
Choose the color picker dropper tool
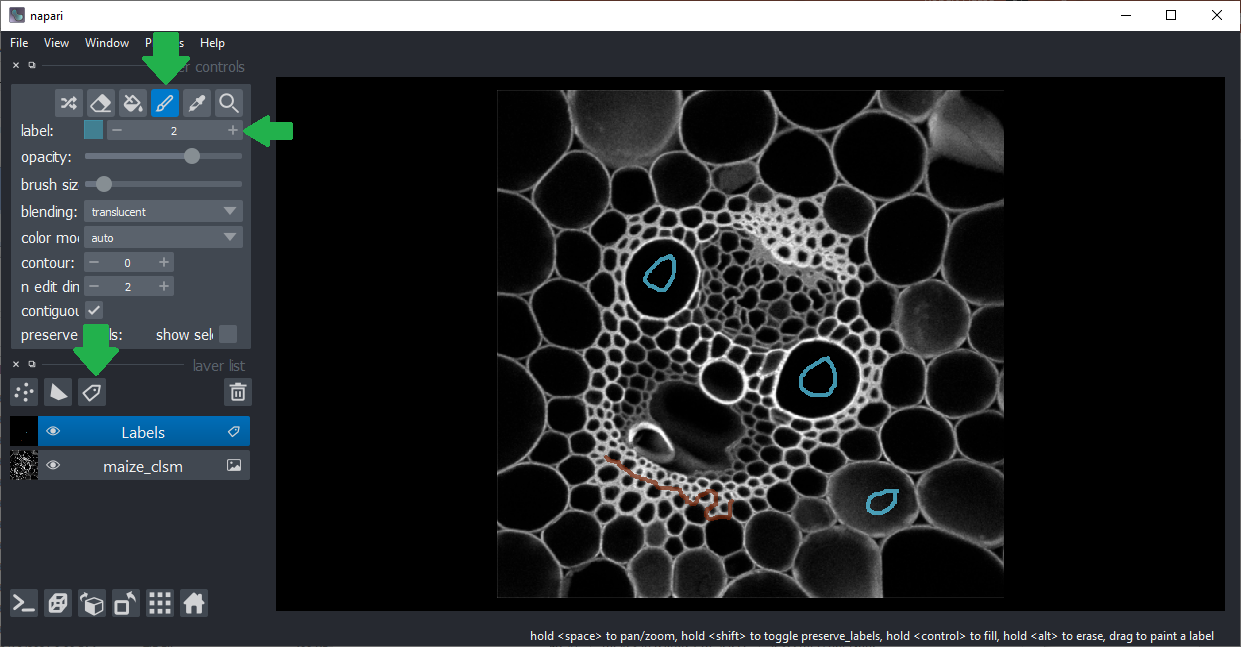(x=197, y=103)
